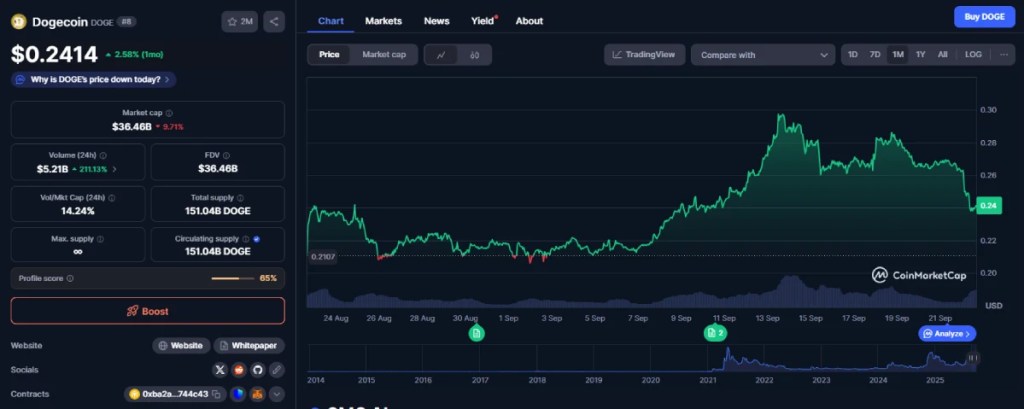Open the About tab
The image size is (1024, 409).
point(529,21)
